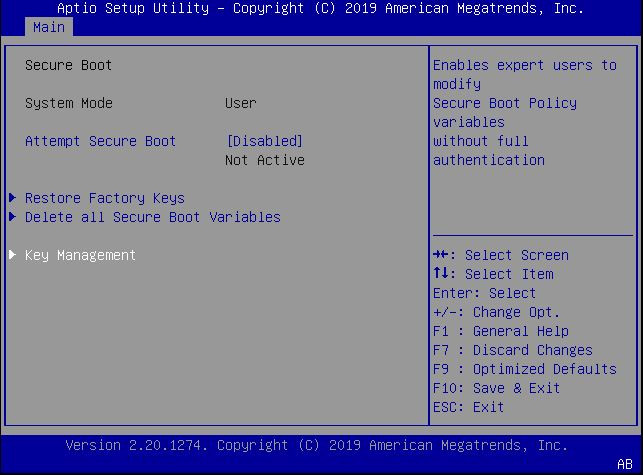643x475 pixels.
Task: Toggle the Attempt Secure Boot [Disabled] value
Action: tap(264, 141)
